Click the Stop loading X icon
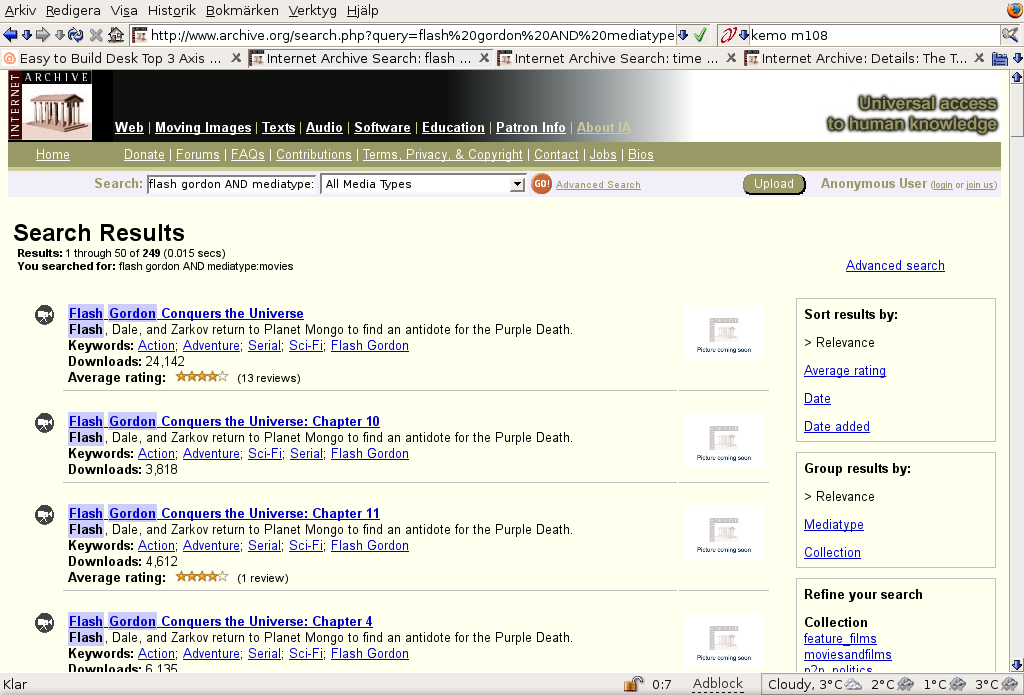The height and width of the screenshot is (695, 1024). pos(96,35)
